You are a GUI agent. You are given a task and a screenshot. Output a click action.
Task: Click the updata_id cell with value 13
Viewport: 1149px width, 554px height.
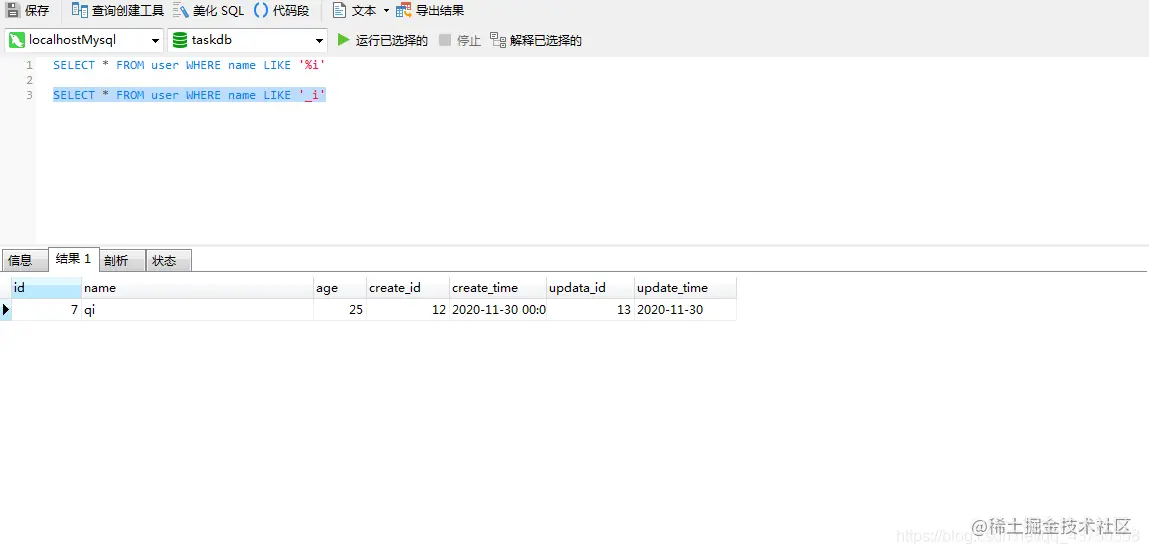591,310
